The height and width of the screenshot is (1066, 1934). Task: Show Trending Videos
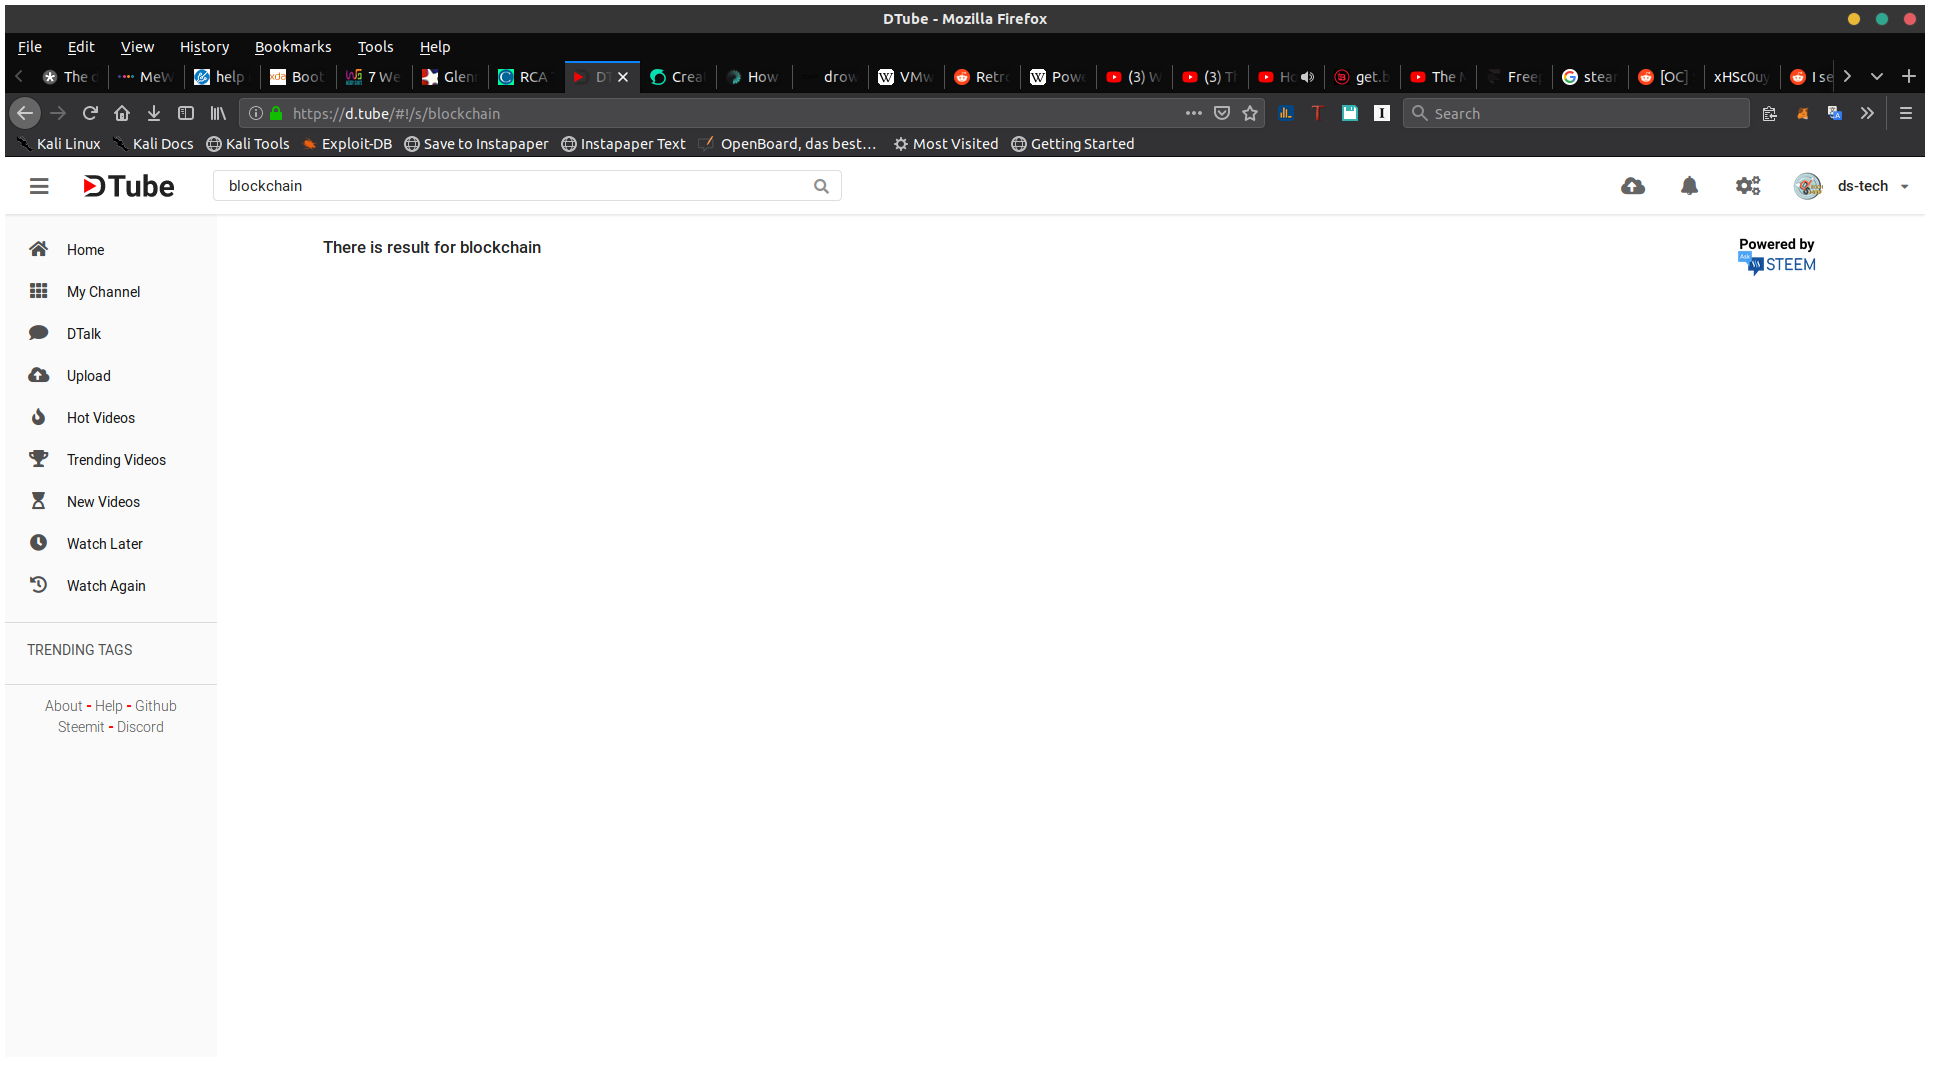click(x=117, y=460)
